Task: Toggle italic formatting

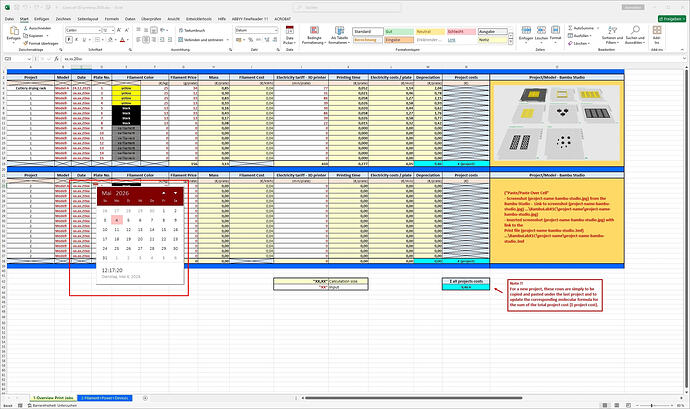Action: point(77,40)
